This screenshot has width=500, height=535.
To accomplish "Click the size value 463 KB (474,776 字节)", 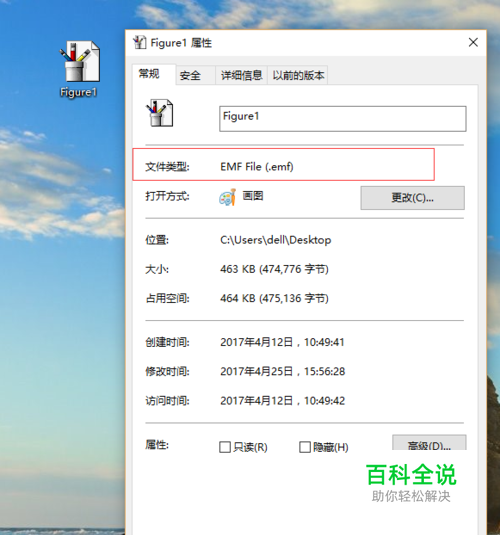I will [274, 269].
